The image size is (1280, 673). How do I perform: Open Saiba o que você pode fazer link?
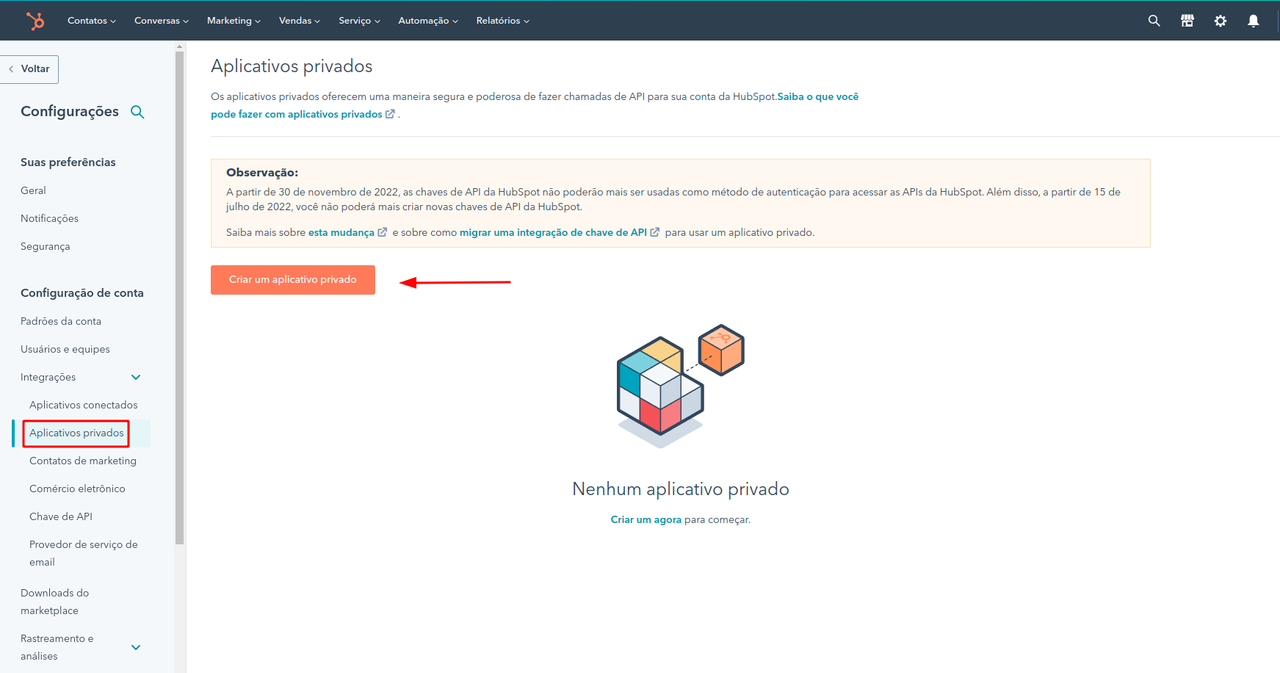534,106
